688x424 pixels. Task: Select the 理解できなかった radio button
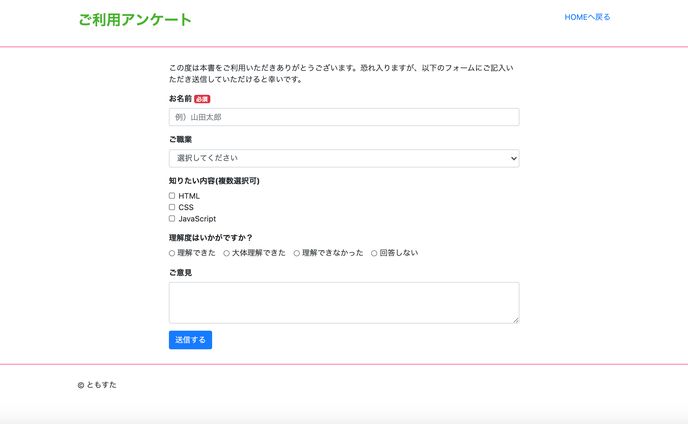click(x=297, y=253)
